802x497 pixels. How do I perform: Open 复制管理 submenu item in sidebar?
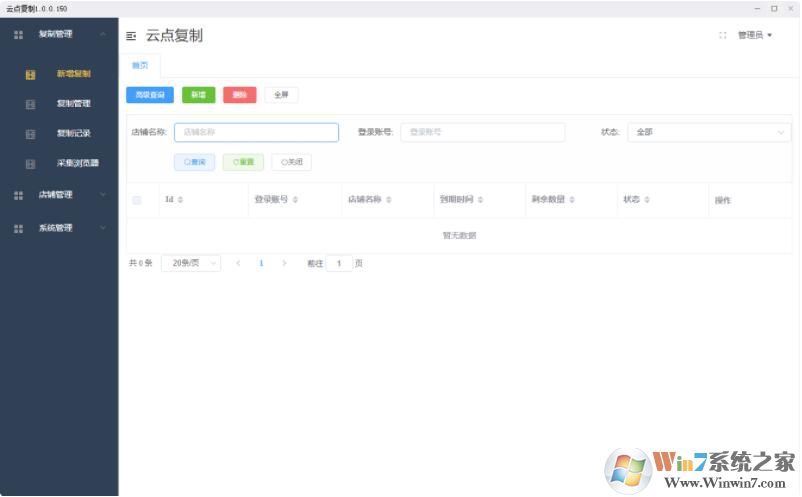[x=73, y=104]
